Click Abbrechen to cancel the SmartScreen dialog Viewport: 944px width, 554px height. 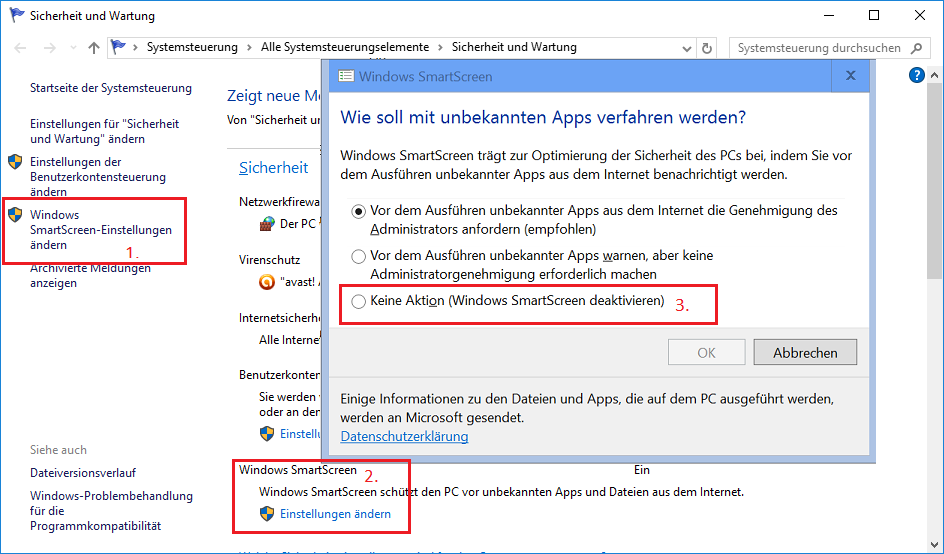(805, 352)
